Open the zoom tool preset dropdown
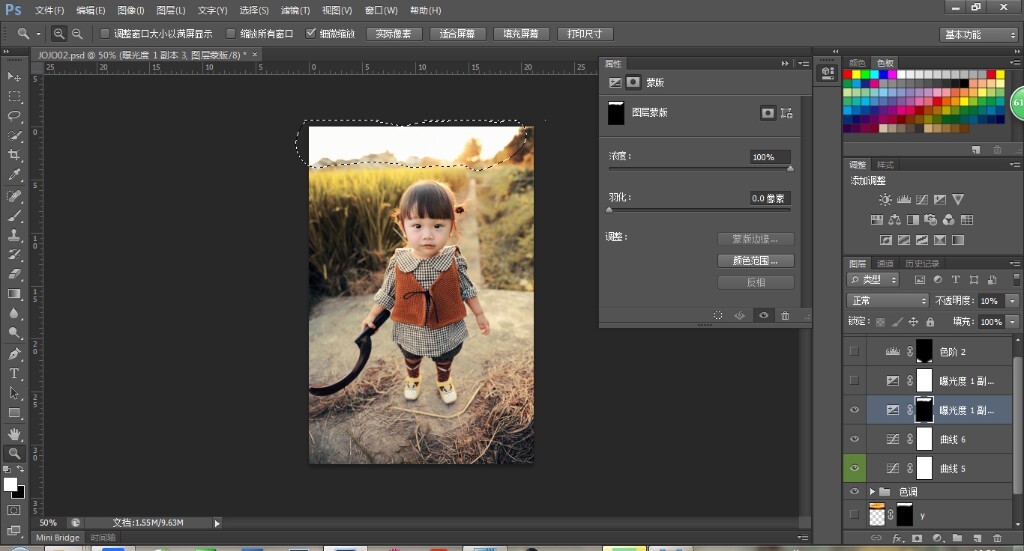 pos(39,34)
